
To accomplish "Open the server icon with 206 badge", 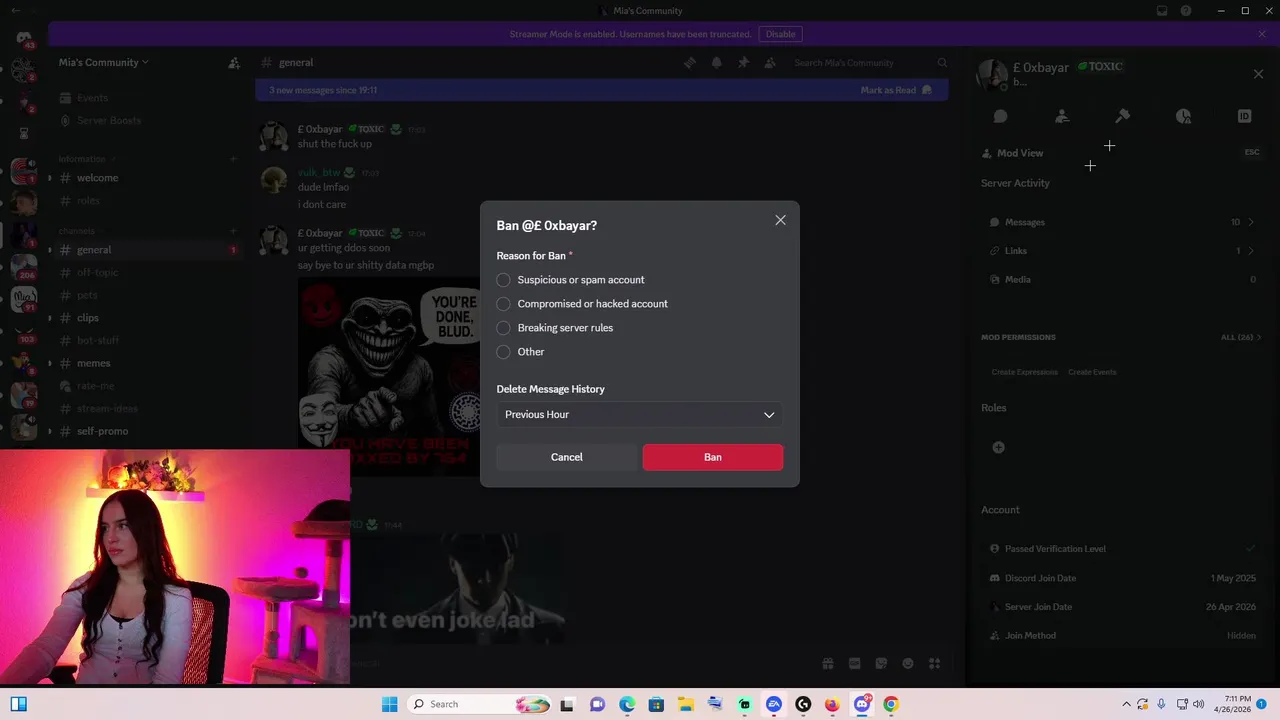I will pyautogui.click(x=24, y=266).
